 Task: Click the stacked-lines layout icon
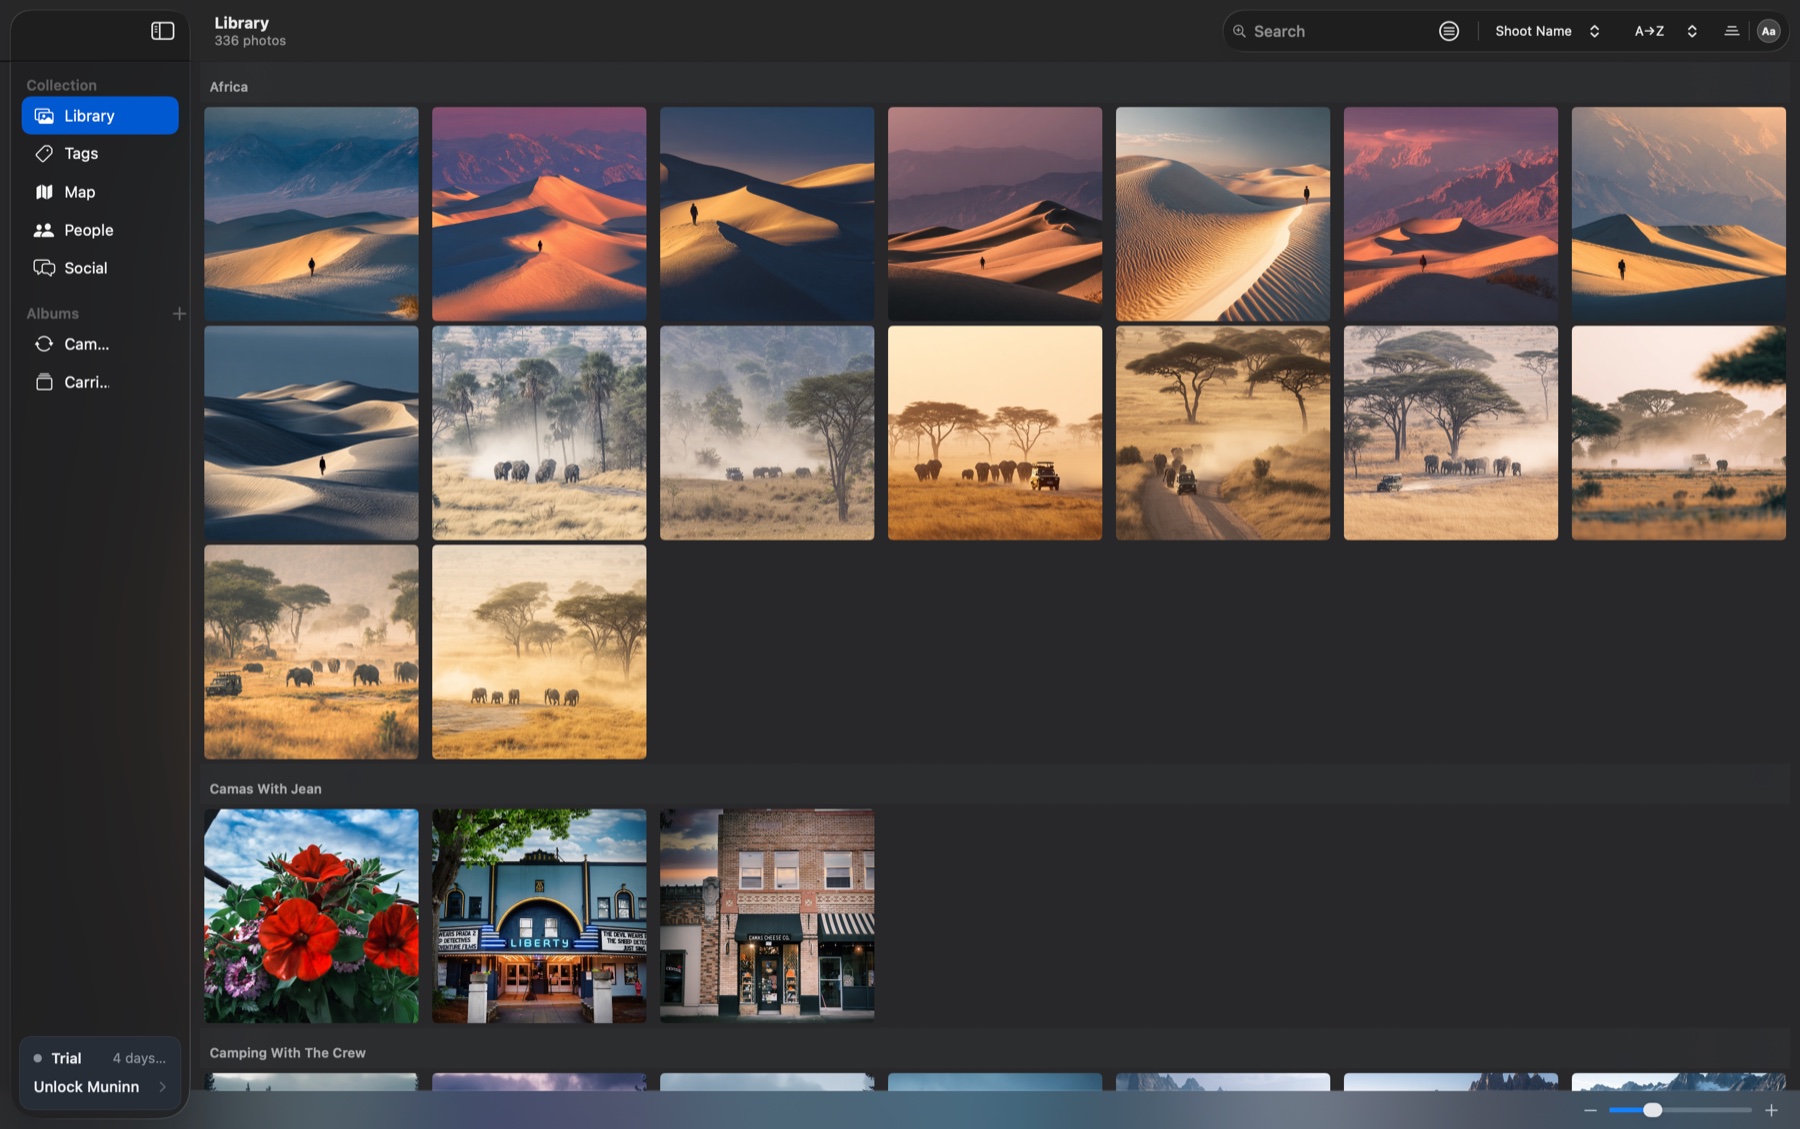coord(1731,31)
